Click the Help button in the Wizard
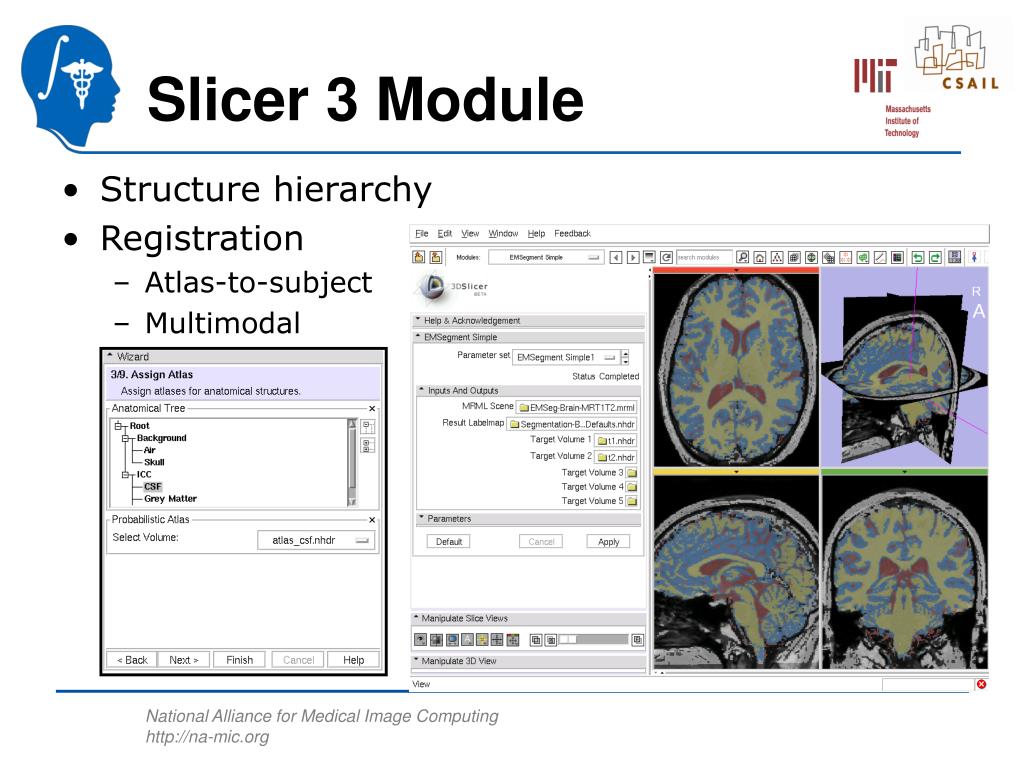Image resolution: width=1024 pixels, height=768 pixels. coord(353,660)
